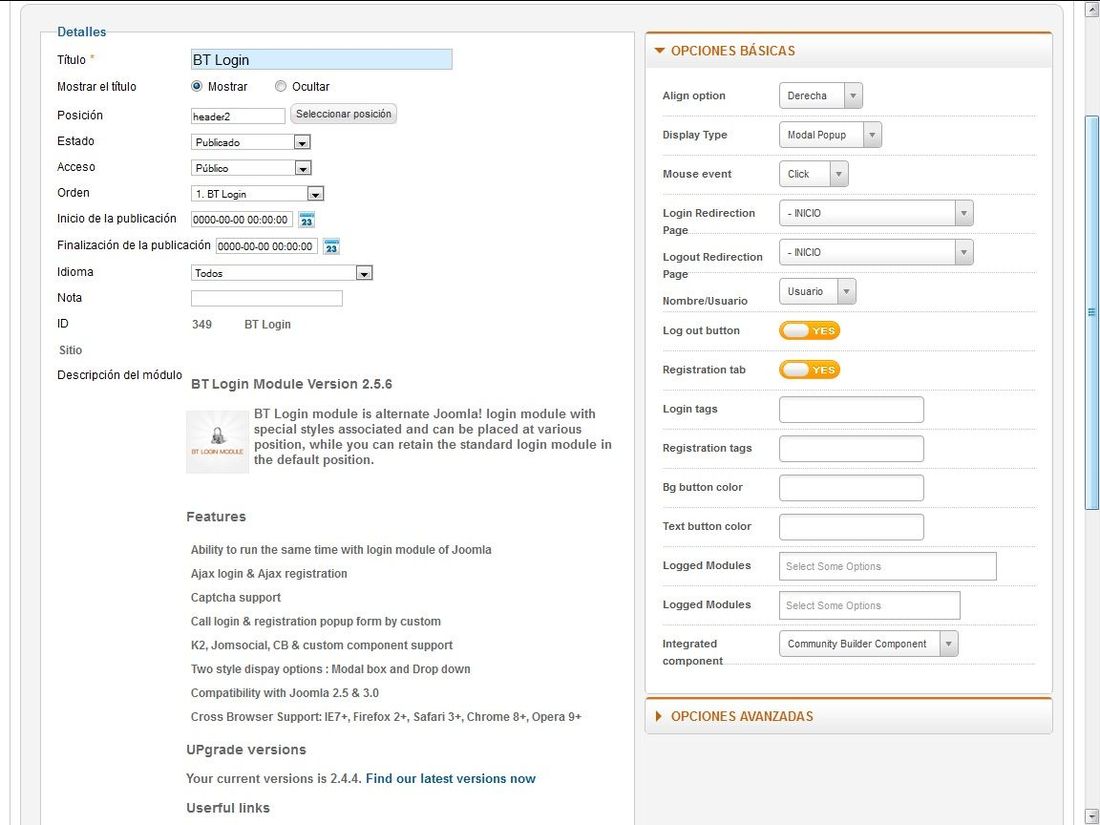The height and width of the screenshot is (825, 1100).
Task: Click the vertical scrollbar thumb
Action: click(x=1092, y=312)
